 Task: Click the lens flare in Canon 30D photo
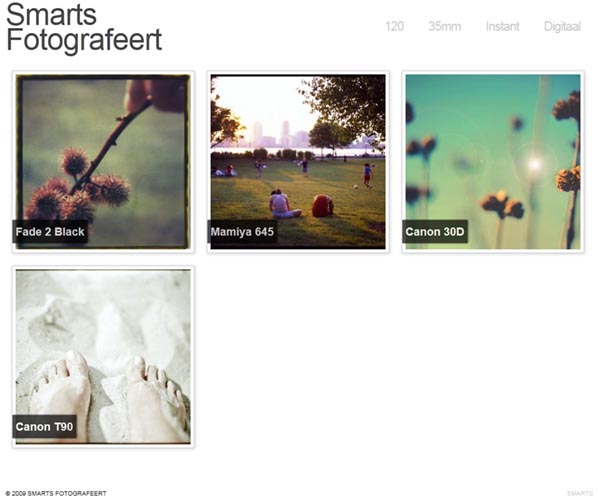535,165
